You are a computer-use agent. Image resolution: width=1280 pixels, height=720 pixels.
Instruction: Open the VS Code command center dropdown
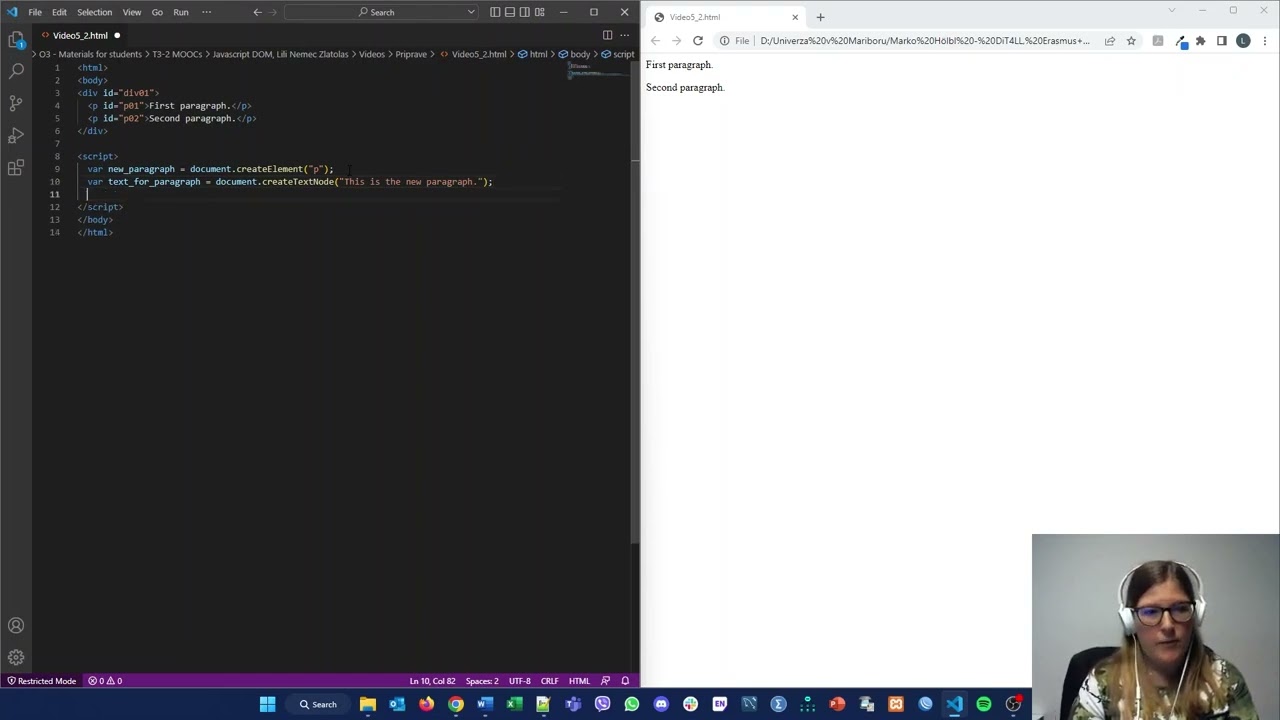tap(470, 12)
